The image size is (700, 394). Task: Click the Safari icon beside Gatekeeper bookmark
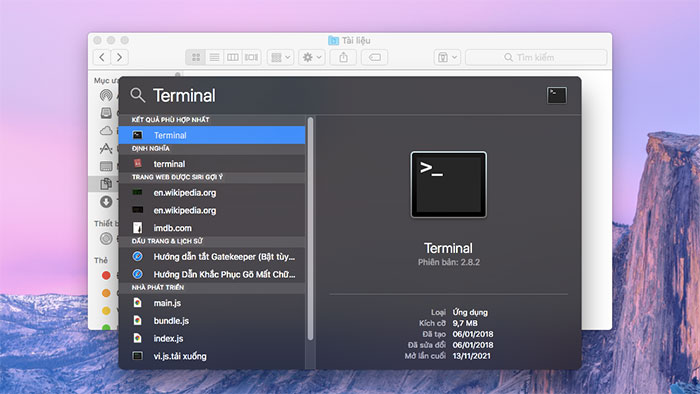(x=138, y=257)
